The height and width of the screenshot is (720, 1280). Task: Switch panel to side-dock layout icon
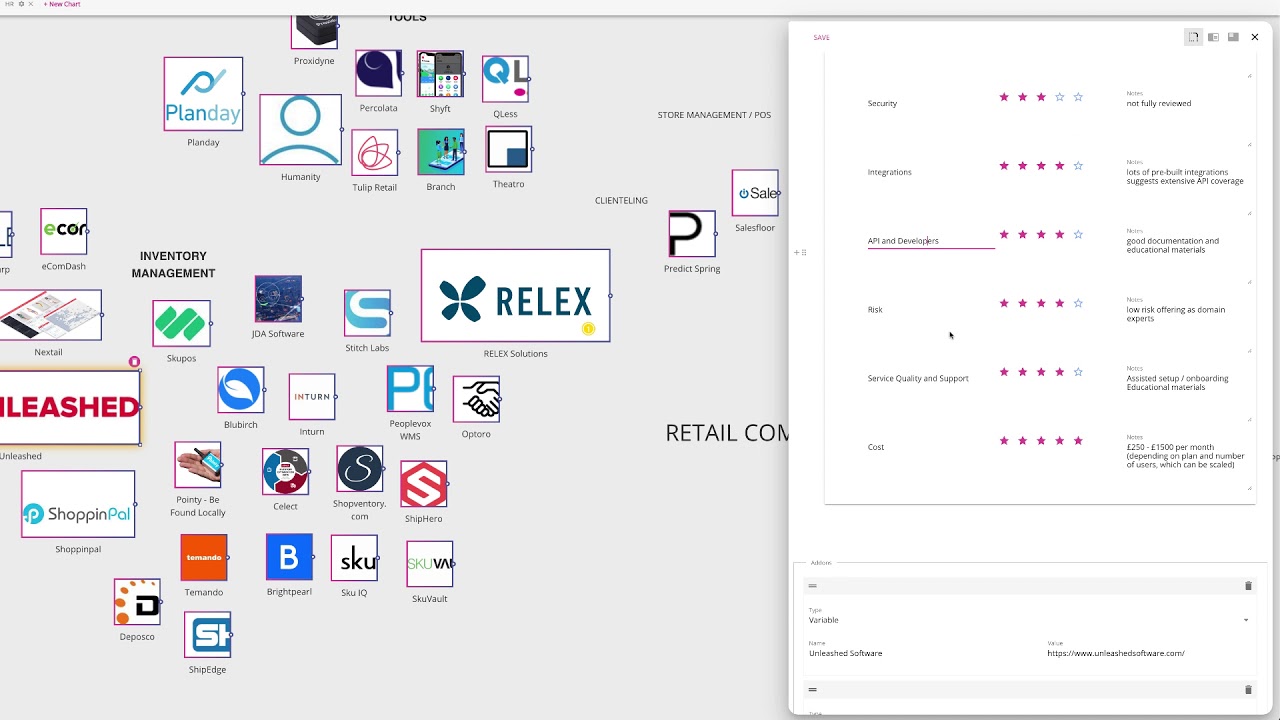[x=1213, y=37]
